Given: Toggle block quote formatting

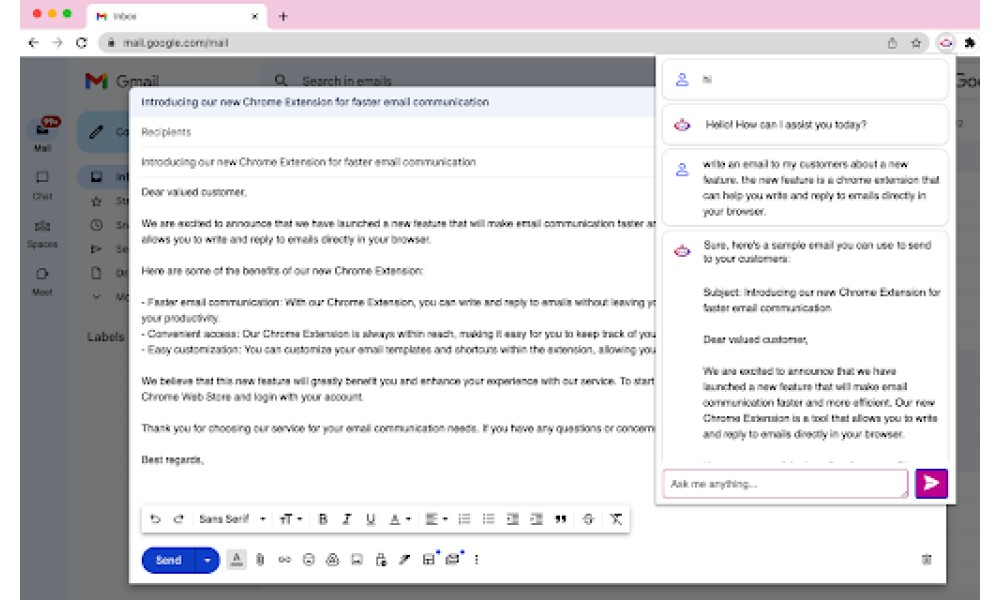Looking at the screenshot, I should [561, 519].
